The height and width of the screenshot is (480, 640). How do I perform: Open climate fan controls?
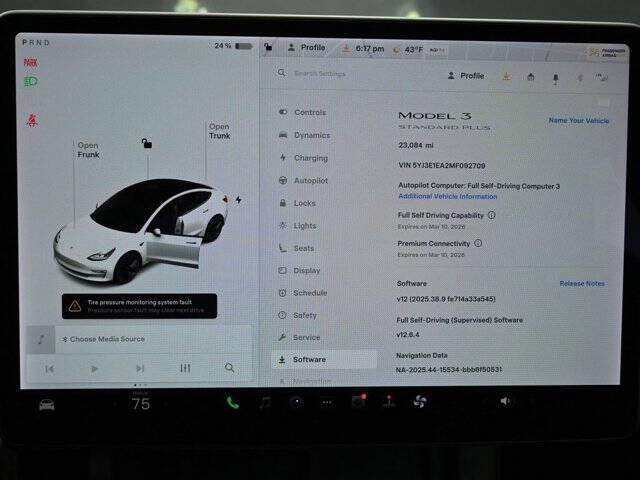point(420,402)
